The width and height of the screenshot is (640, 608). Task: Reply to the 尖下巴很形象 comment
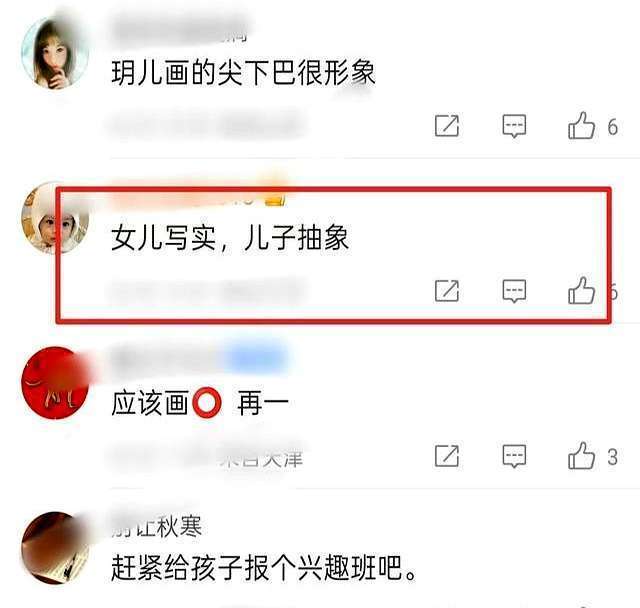514,126
